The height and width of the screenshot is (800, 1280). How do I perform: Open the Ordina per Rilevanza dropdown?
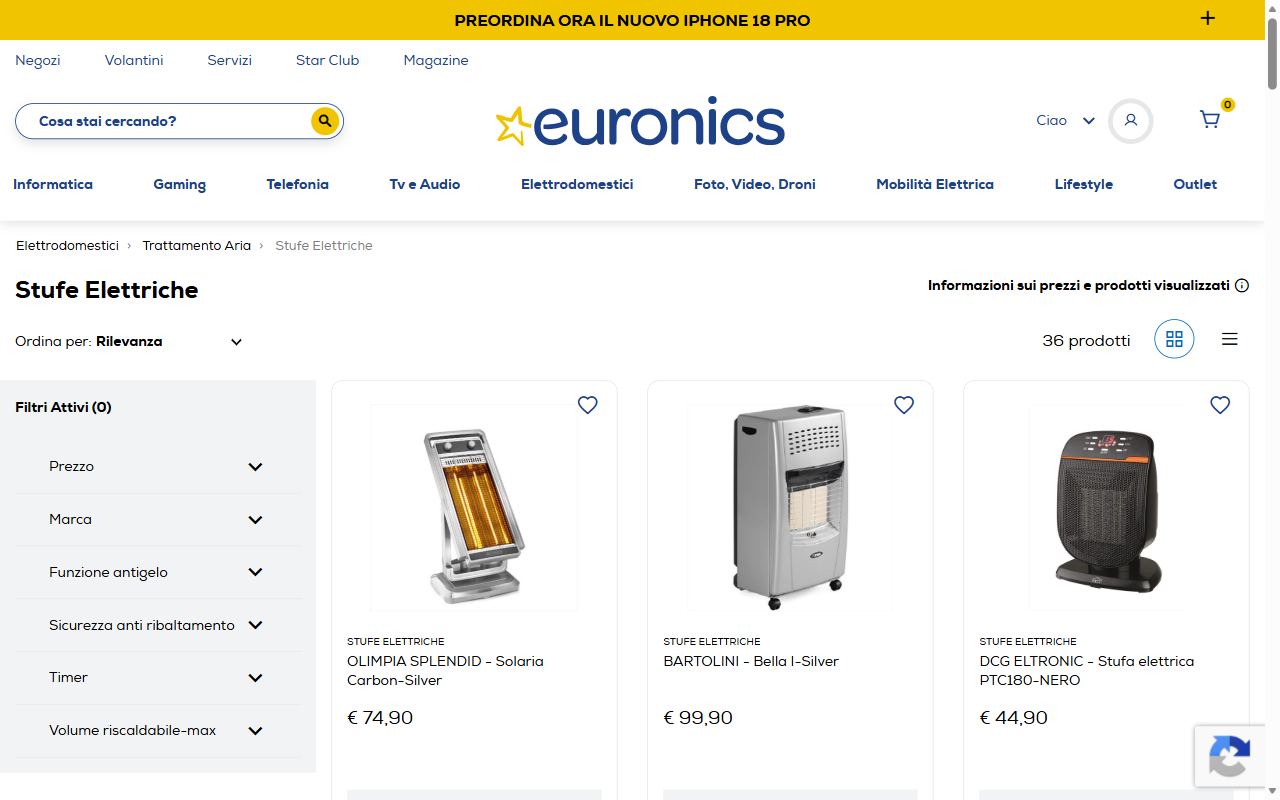pyautogui.click(x=129, y=341)
